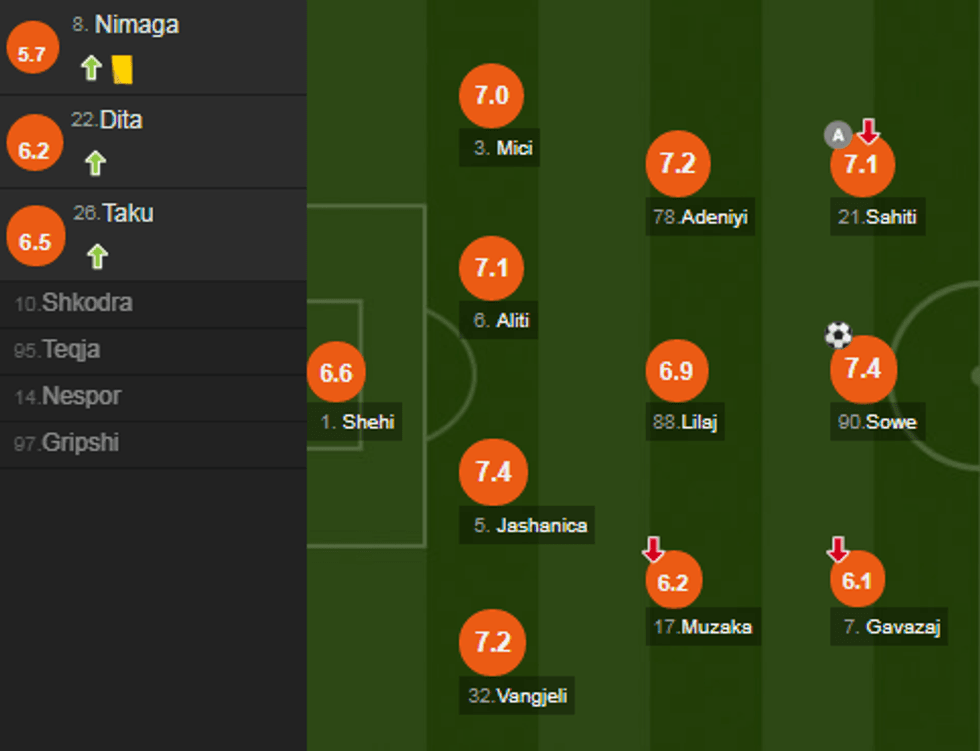Click Sowe's 7.4 rating circle
The width and height of the screenshot is (980, 751).
[x=863, y=369]
